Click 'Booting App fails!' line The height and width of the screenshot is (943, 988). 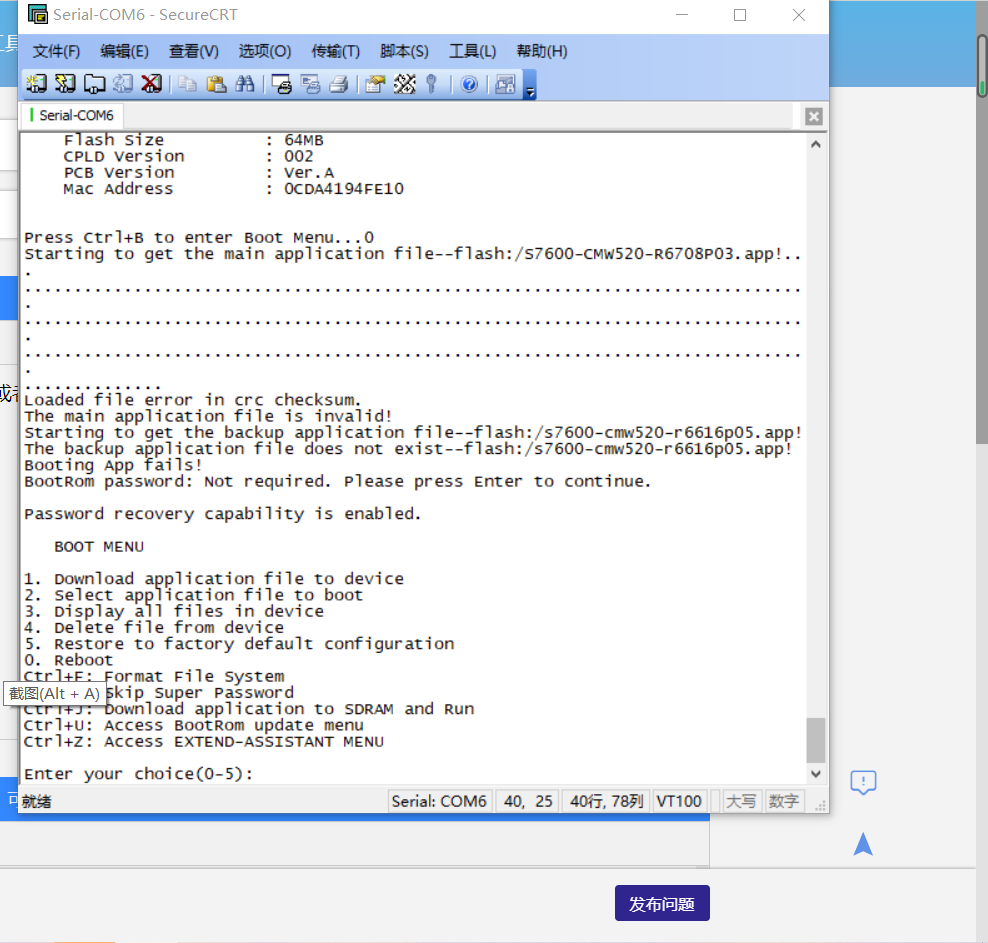click(x=113, y=465)
